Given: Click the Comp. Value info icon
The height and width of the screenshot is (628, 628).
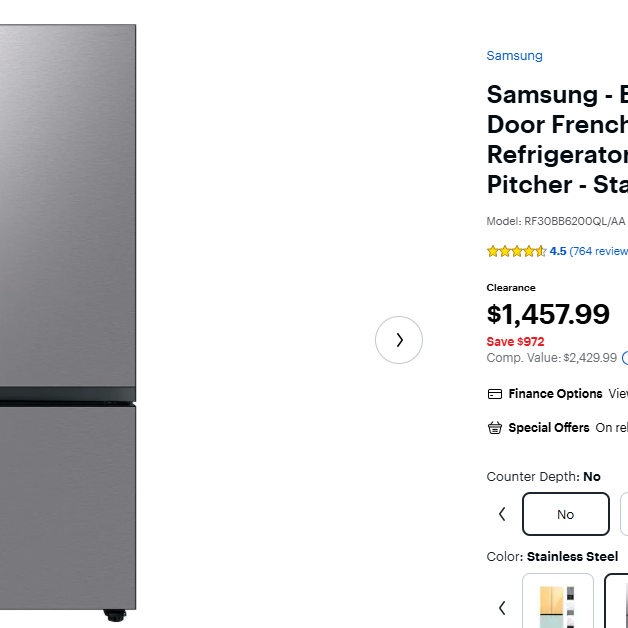Looking at the screenshot, I should pos(624,357).
